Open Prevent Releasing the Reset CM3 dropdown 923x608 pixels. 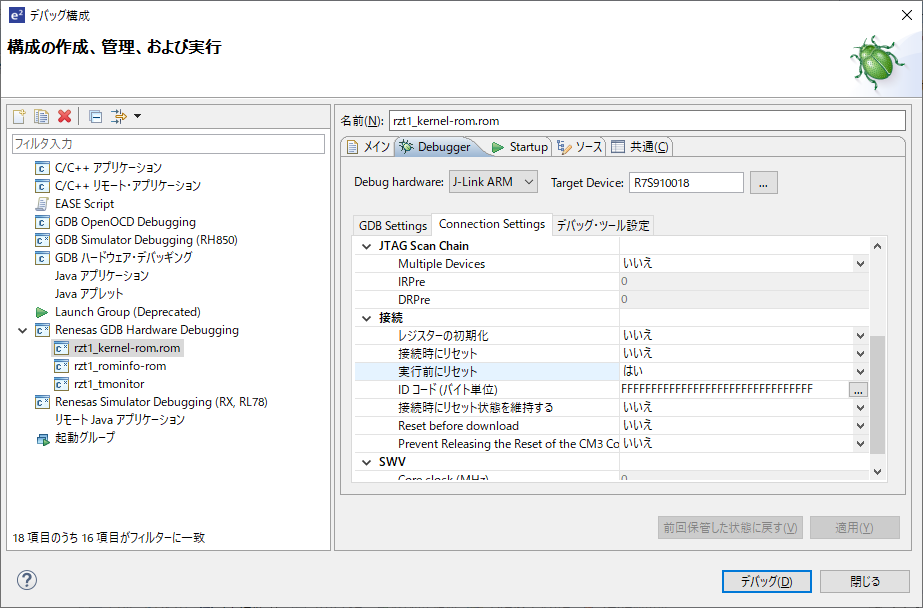[860, 444]
